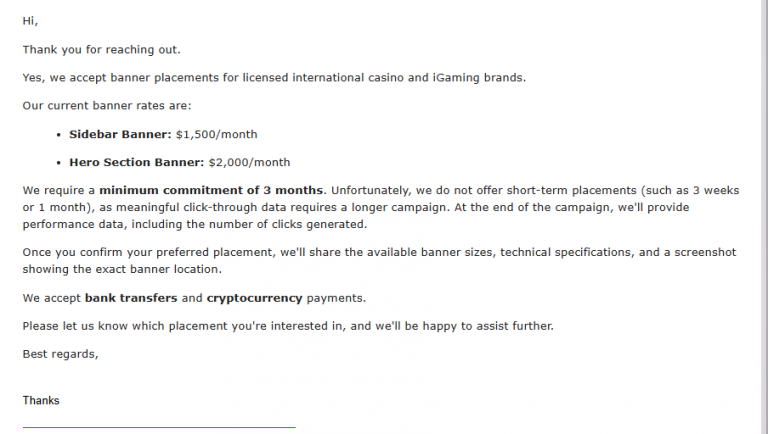Click the 'Best regards,' closing line

[60, 354]
